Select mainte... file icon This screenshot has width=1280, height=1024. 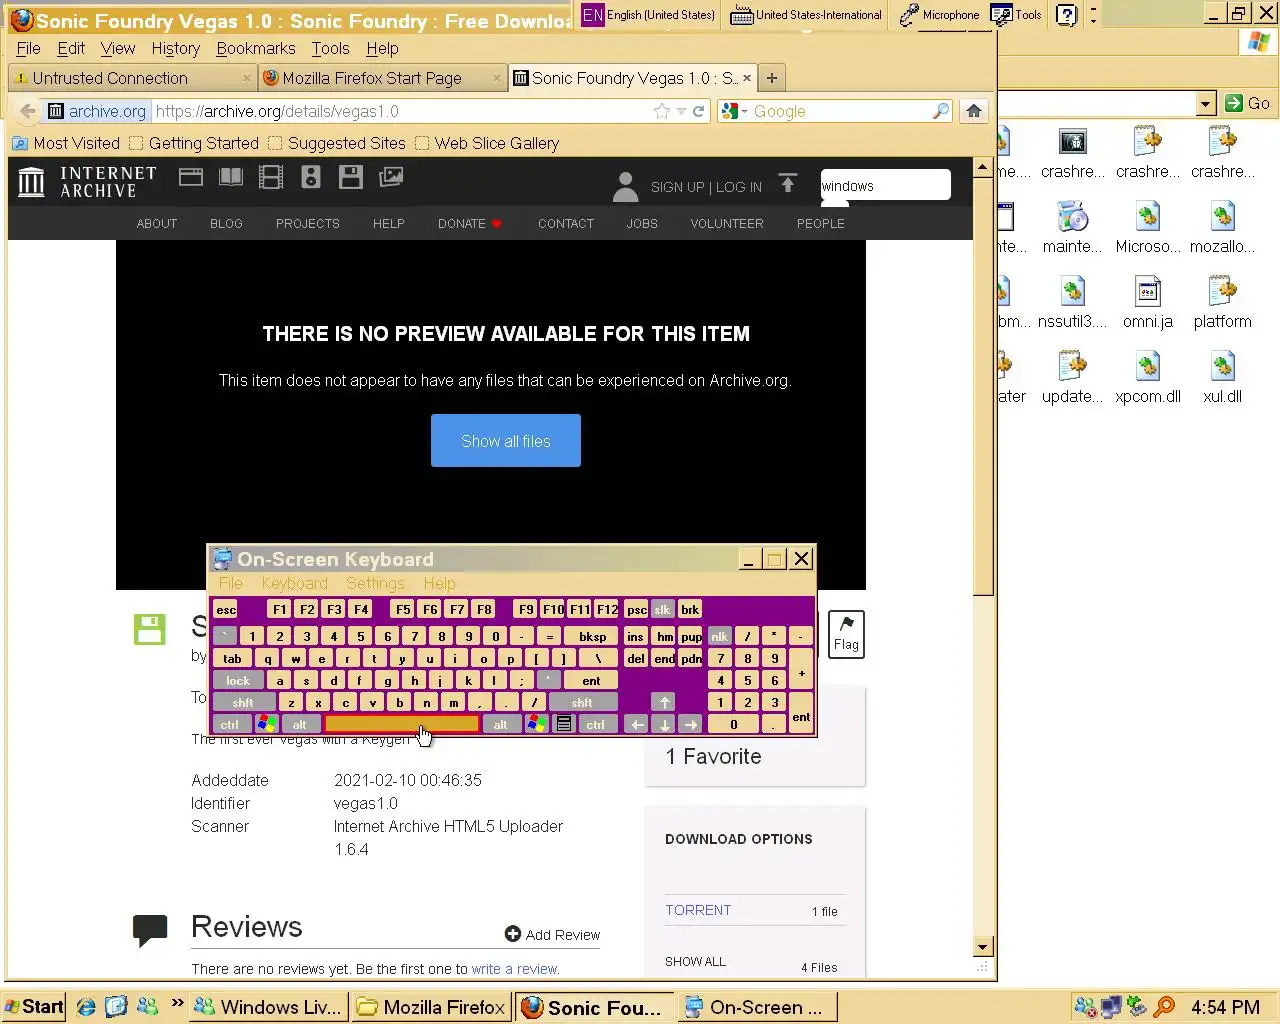(1073, 217)
